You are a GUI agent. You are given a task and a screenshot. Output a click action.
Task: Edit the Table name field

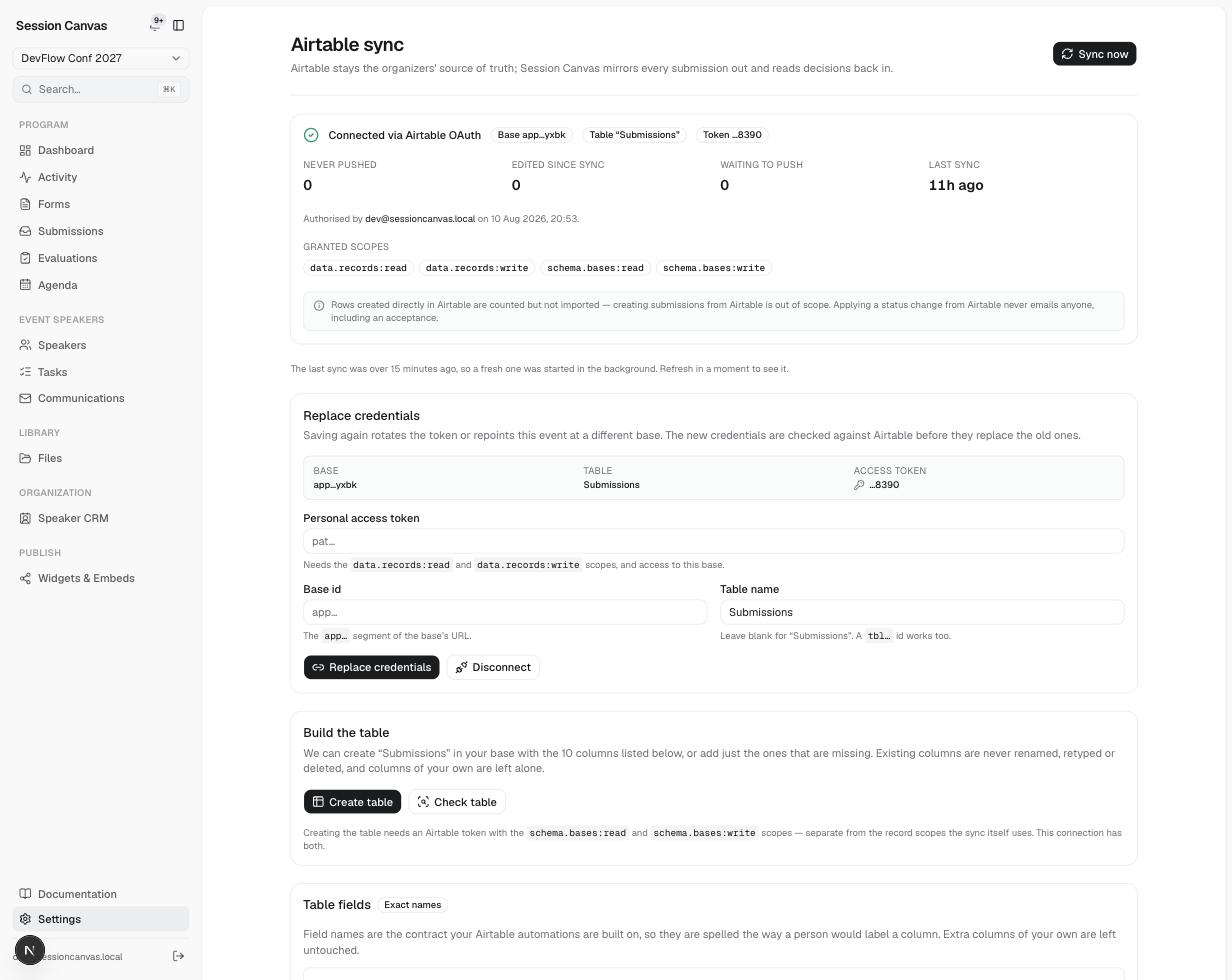922,612
